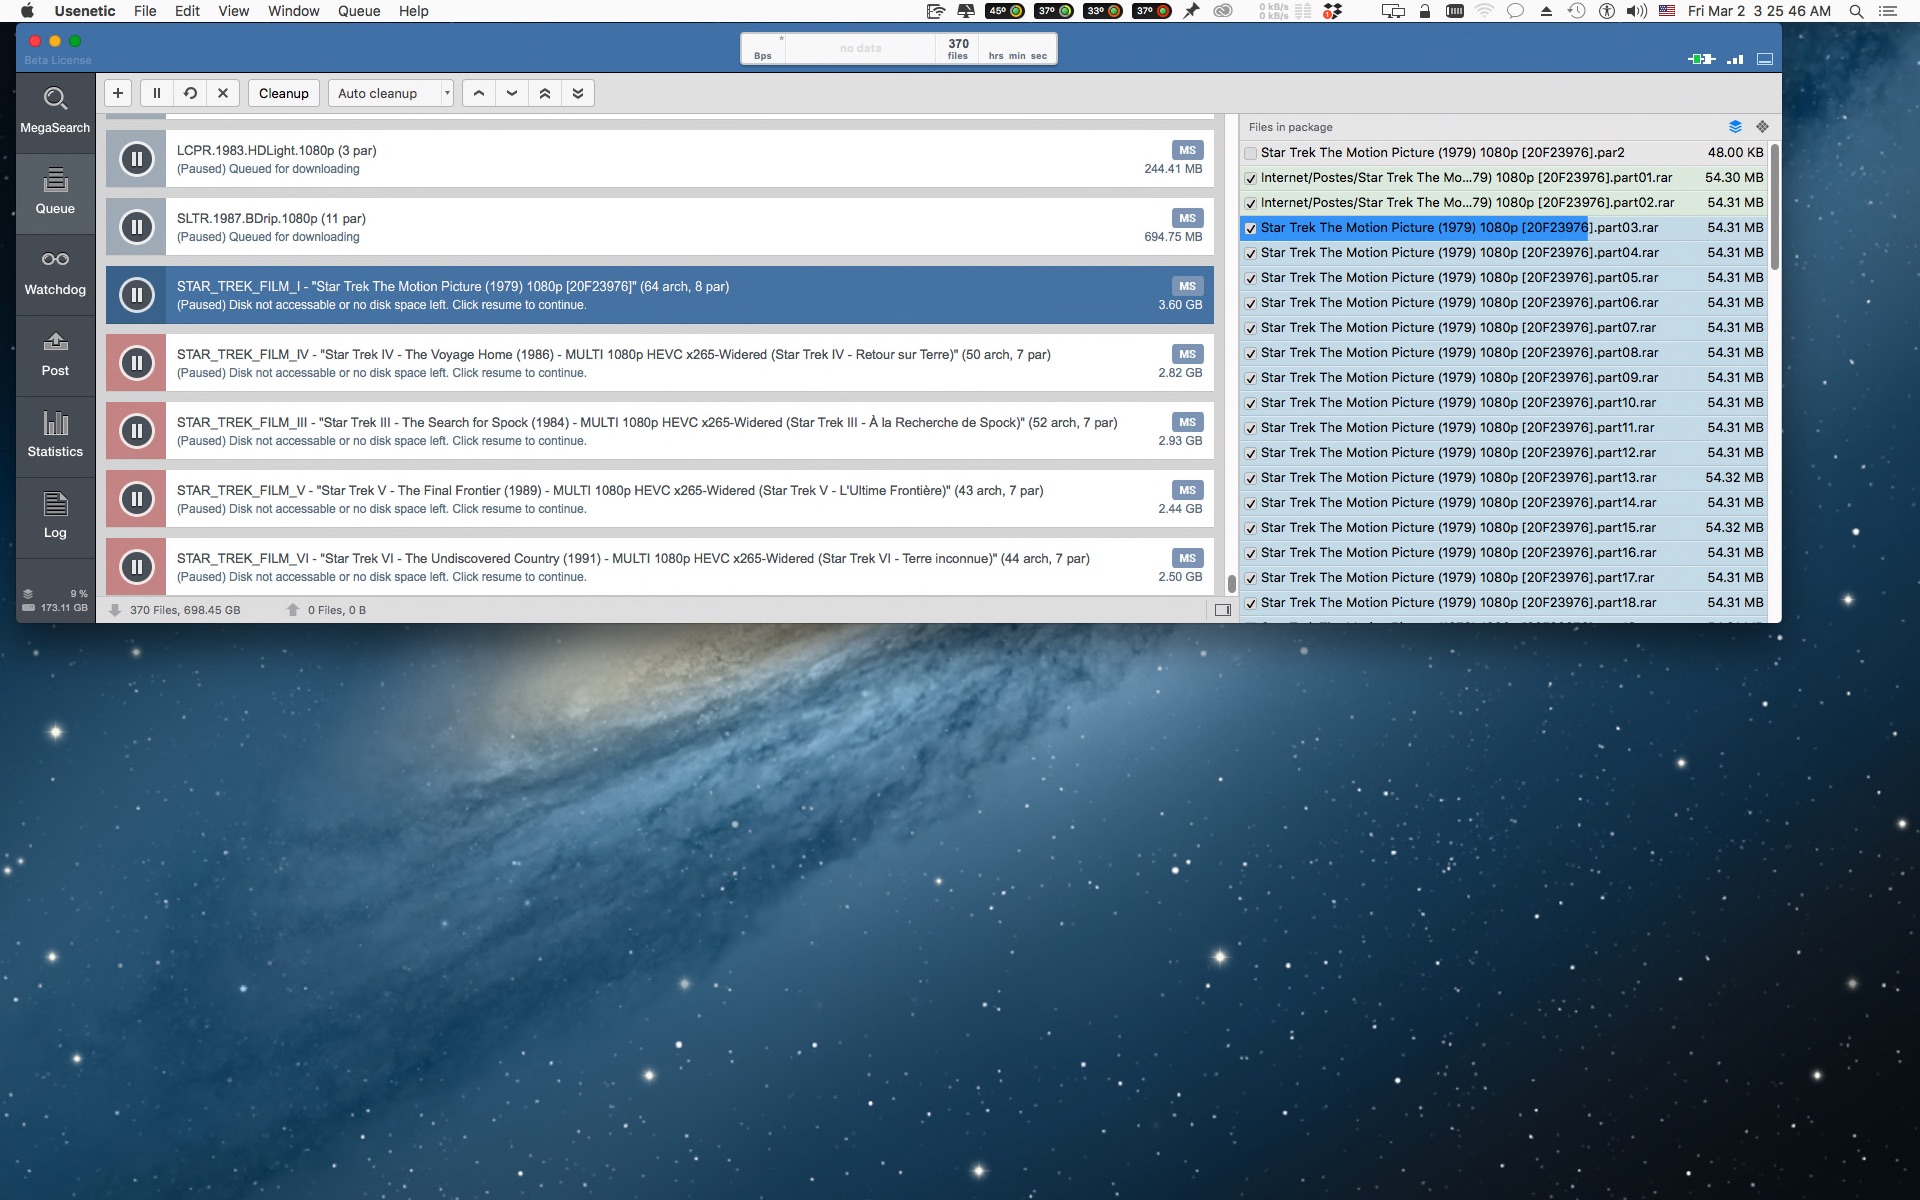Uncheck the part01.rar file checkbox
Viewport: 1920px width, 1200px height.
pyautogui.click(x=1250, y=178)
